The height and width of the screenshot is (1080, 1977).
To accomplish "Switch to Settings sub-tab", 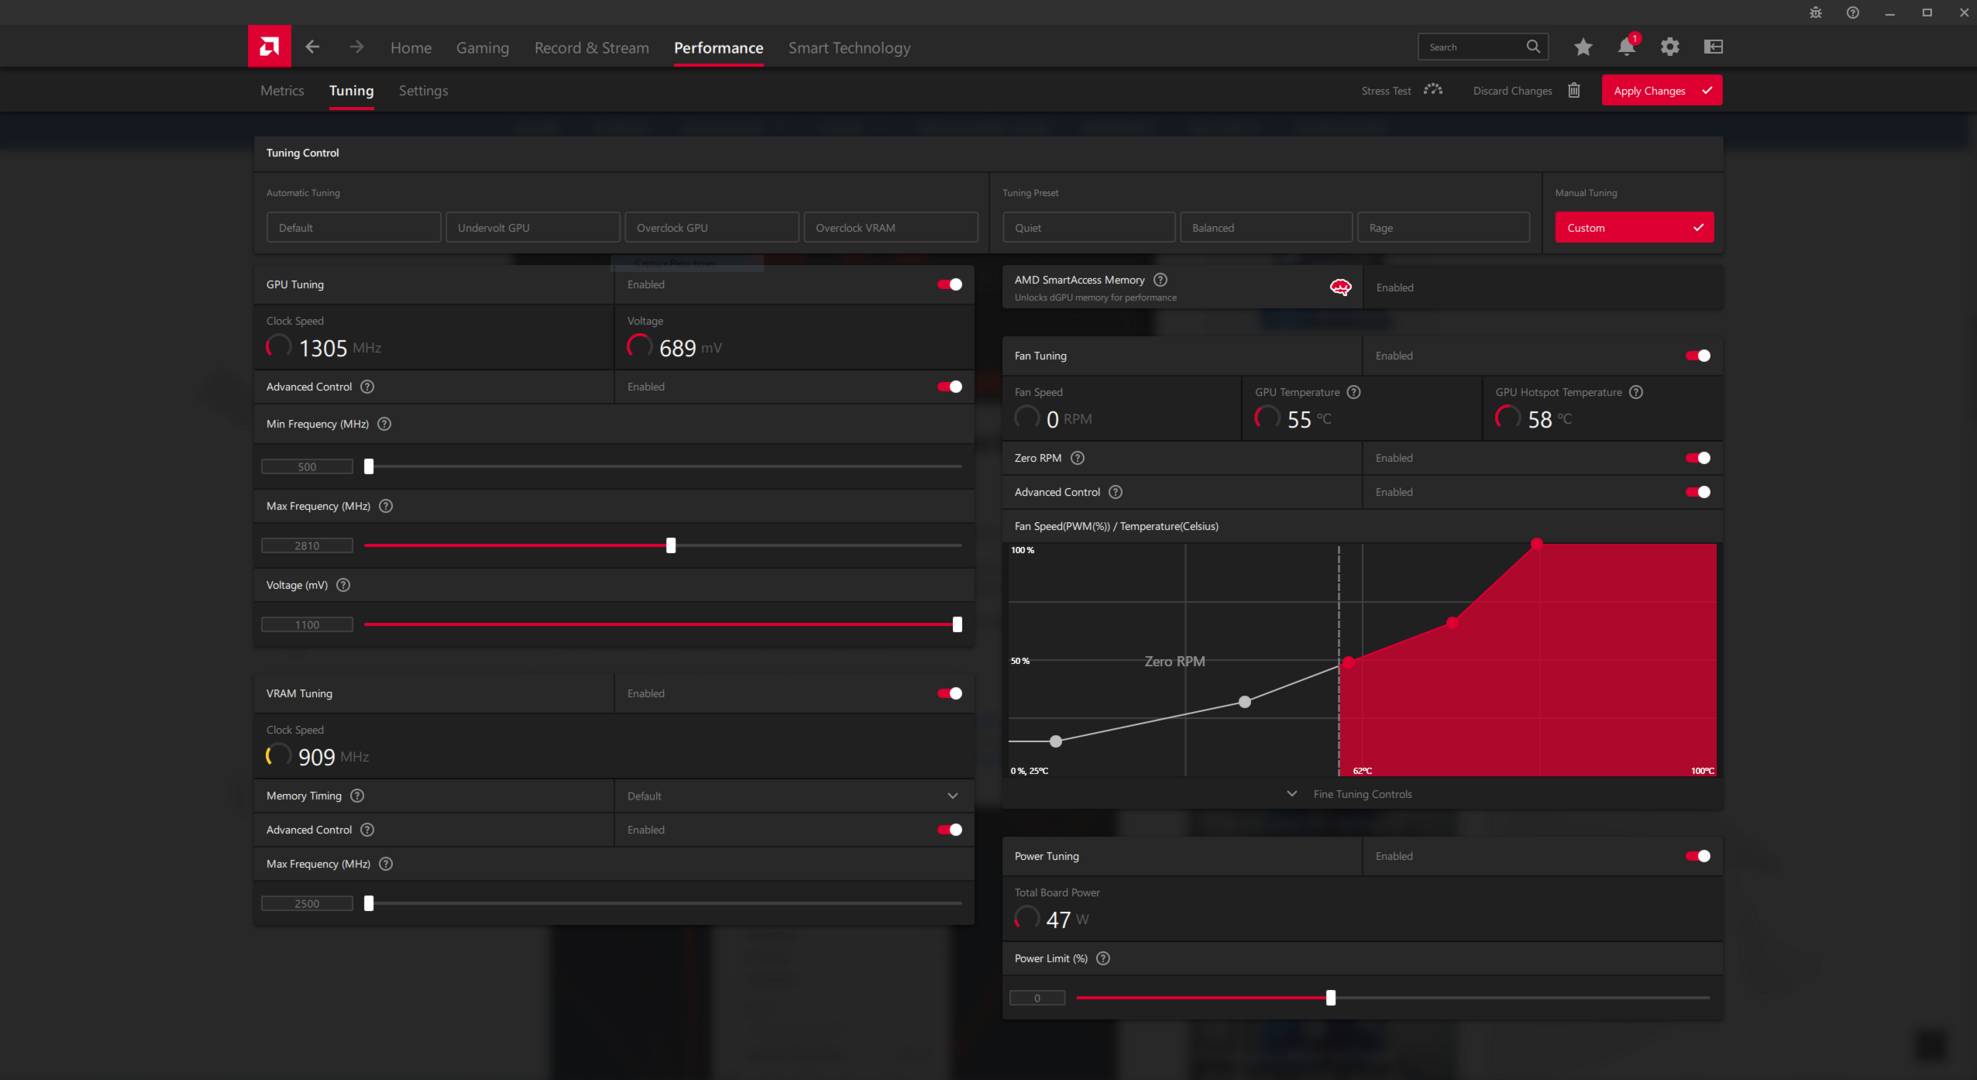I will (423, 90).
